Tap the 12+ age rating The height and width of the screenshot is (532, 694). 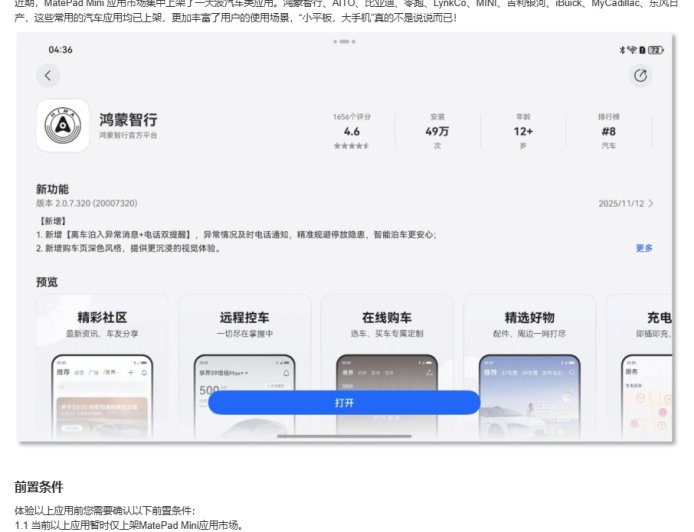(x=523, y=131)
